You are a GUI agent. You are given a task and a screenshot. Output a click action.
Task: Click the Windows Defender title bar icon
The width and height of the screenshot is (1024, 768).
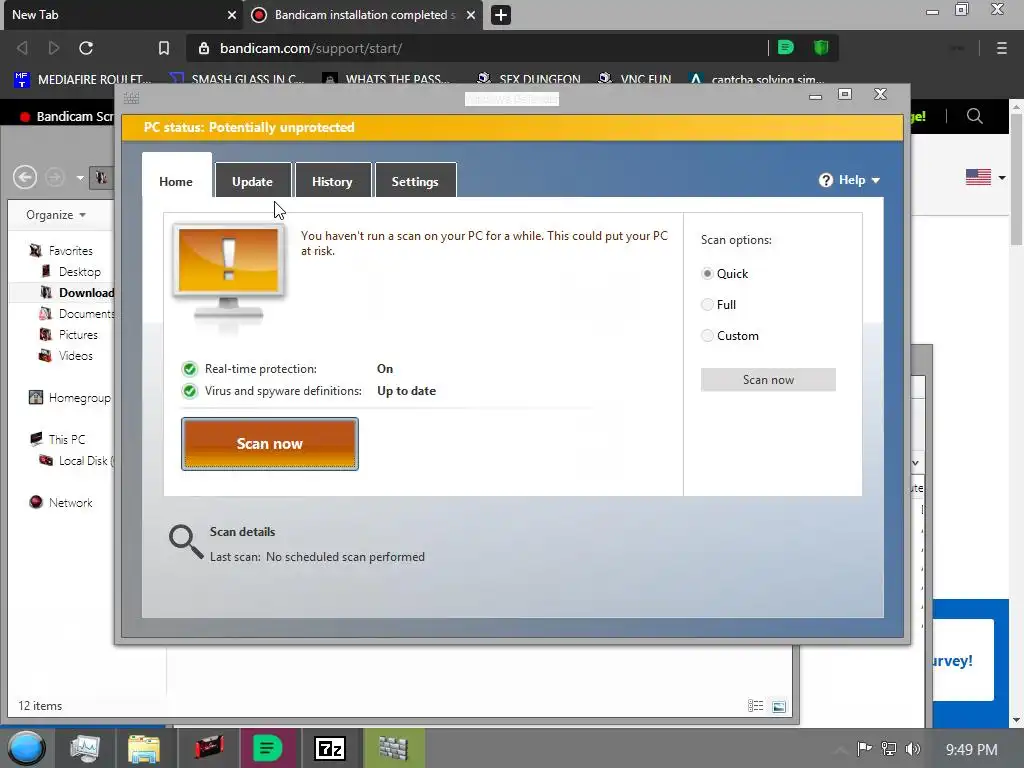(x=131, y=99)
